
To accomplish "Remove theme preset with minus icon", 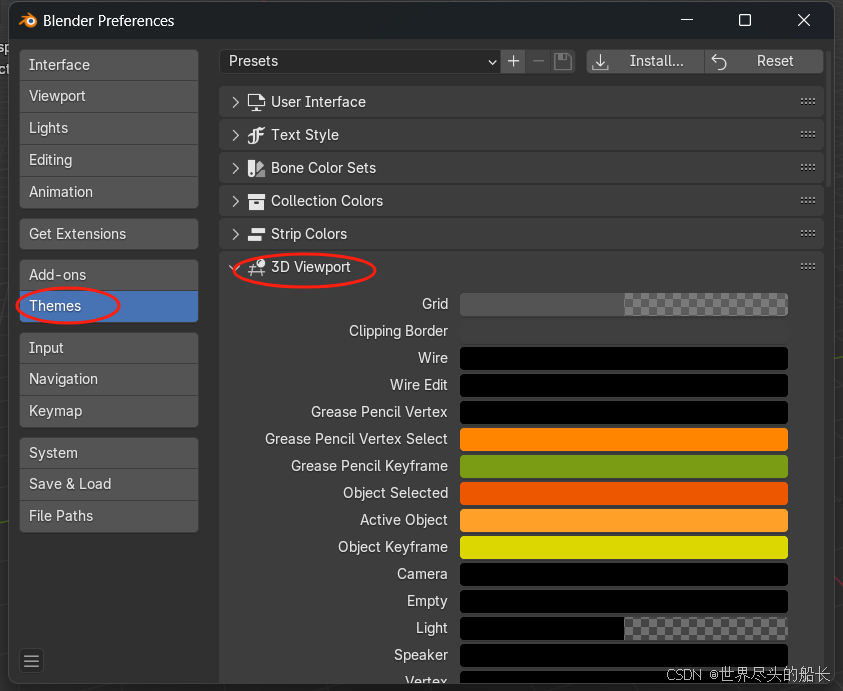I will (538, 61).
